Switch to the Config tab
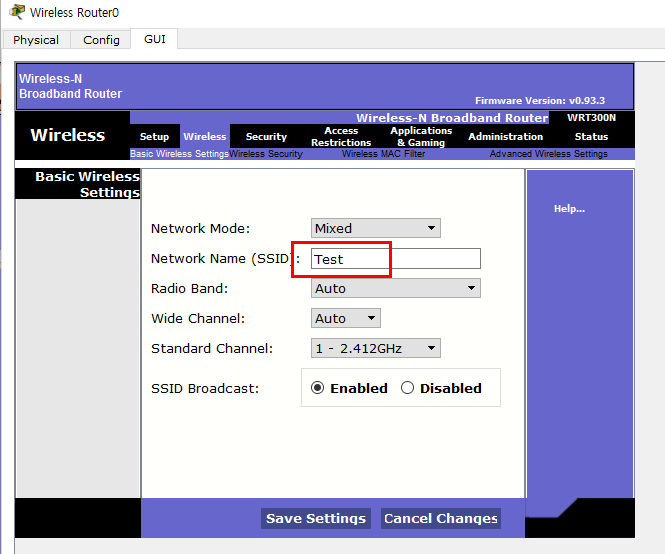Screen dimensions: 665x554 (x=101, y=40)
